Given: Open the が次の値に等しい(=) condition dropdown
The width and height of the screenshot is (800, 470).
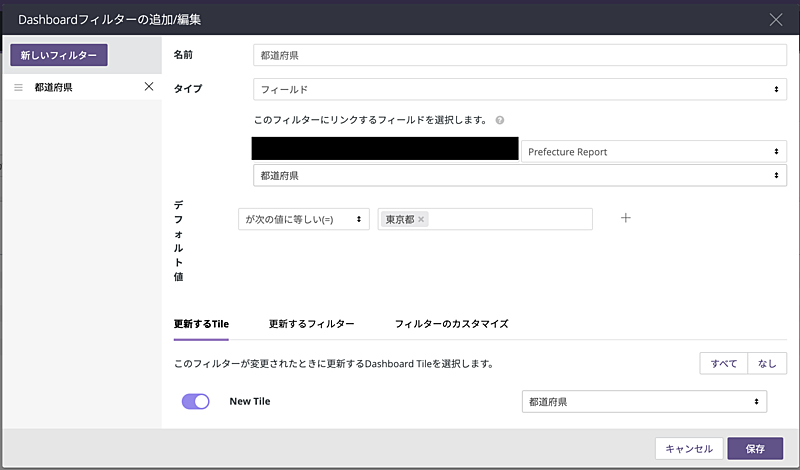Looking at the screenshot, I should (304, 219).
